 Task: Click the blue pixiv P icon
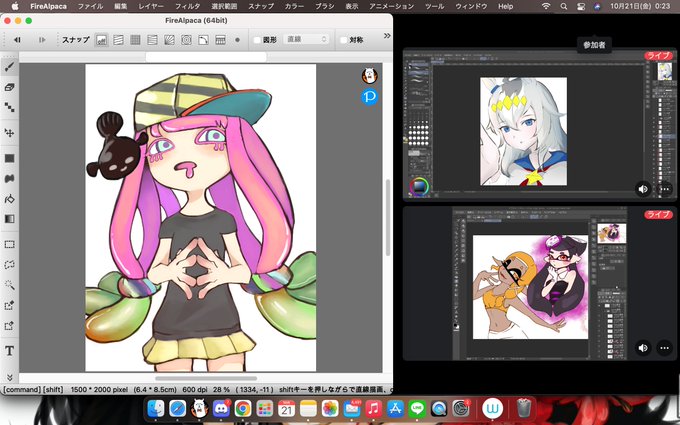369,97
